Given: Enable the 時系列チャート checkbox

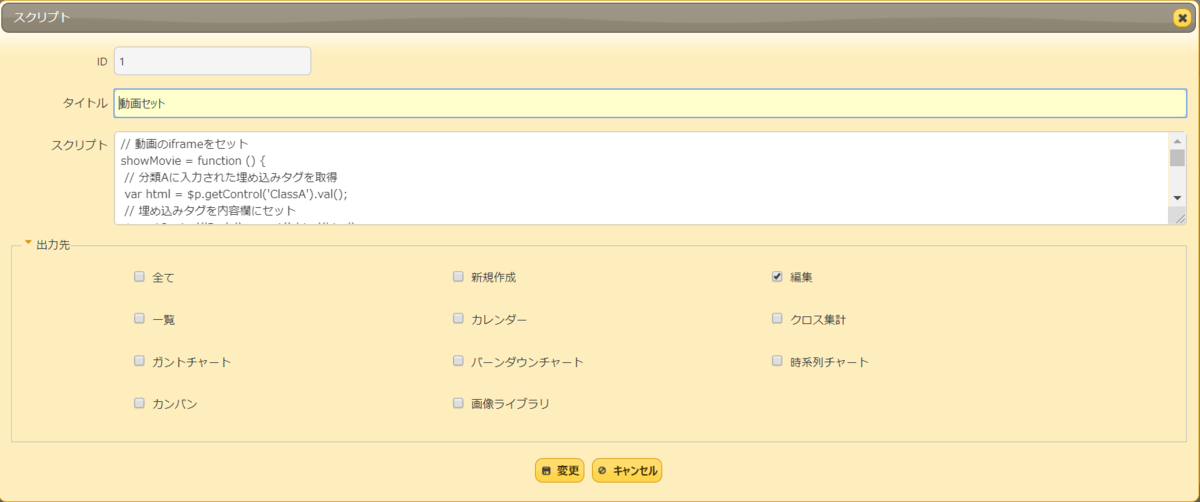Looking at the screenshot, I should 777,361.
